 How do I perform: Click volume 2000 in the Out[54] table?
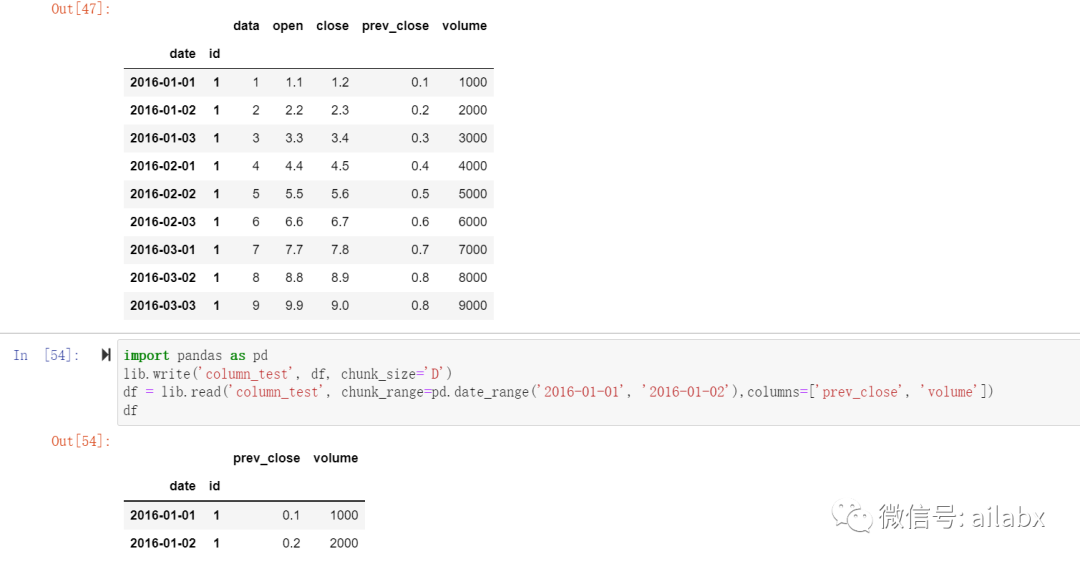(x=344, y=543)
